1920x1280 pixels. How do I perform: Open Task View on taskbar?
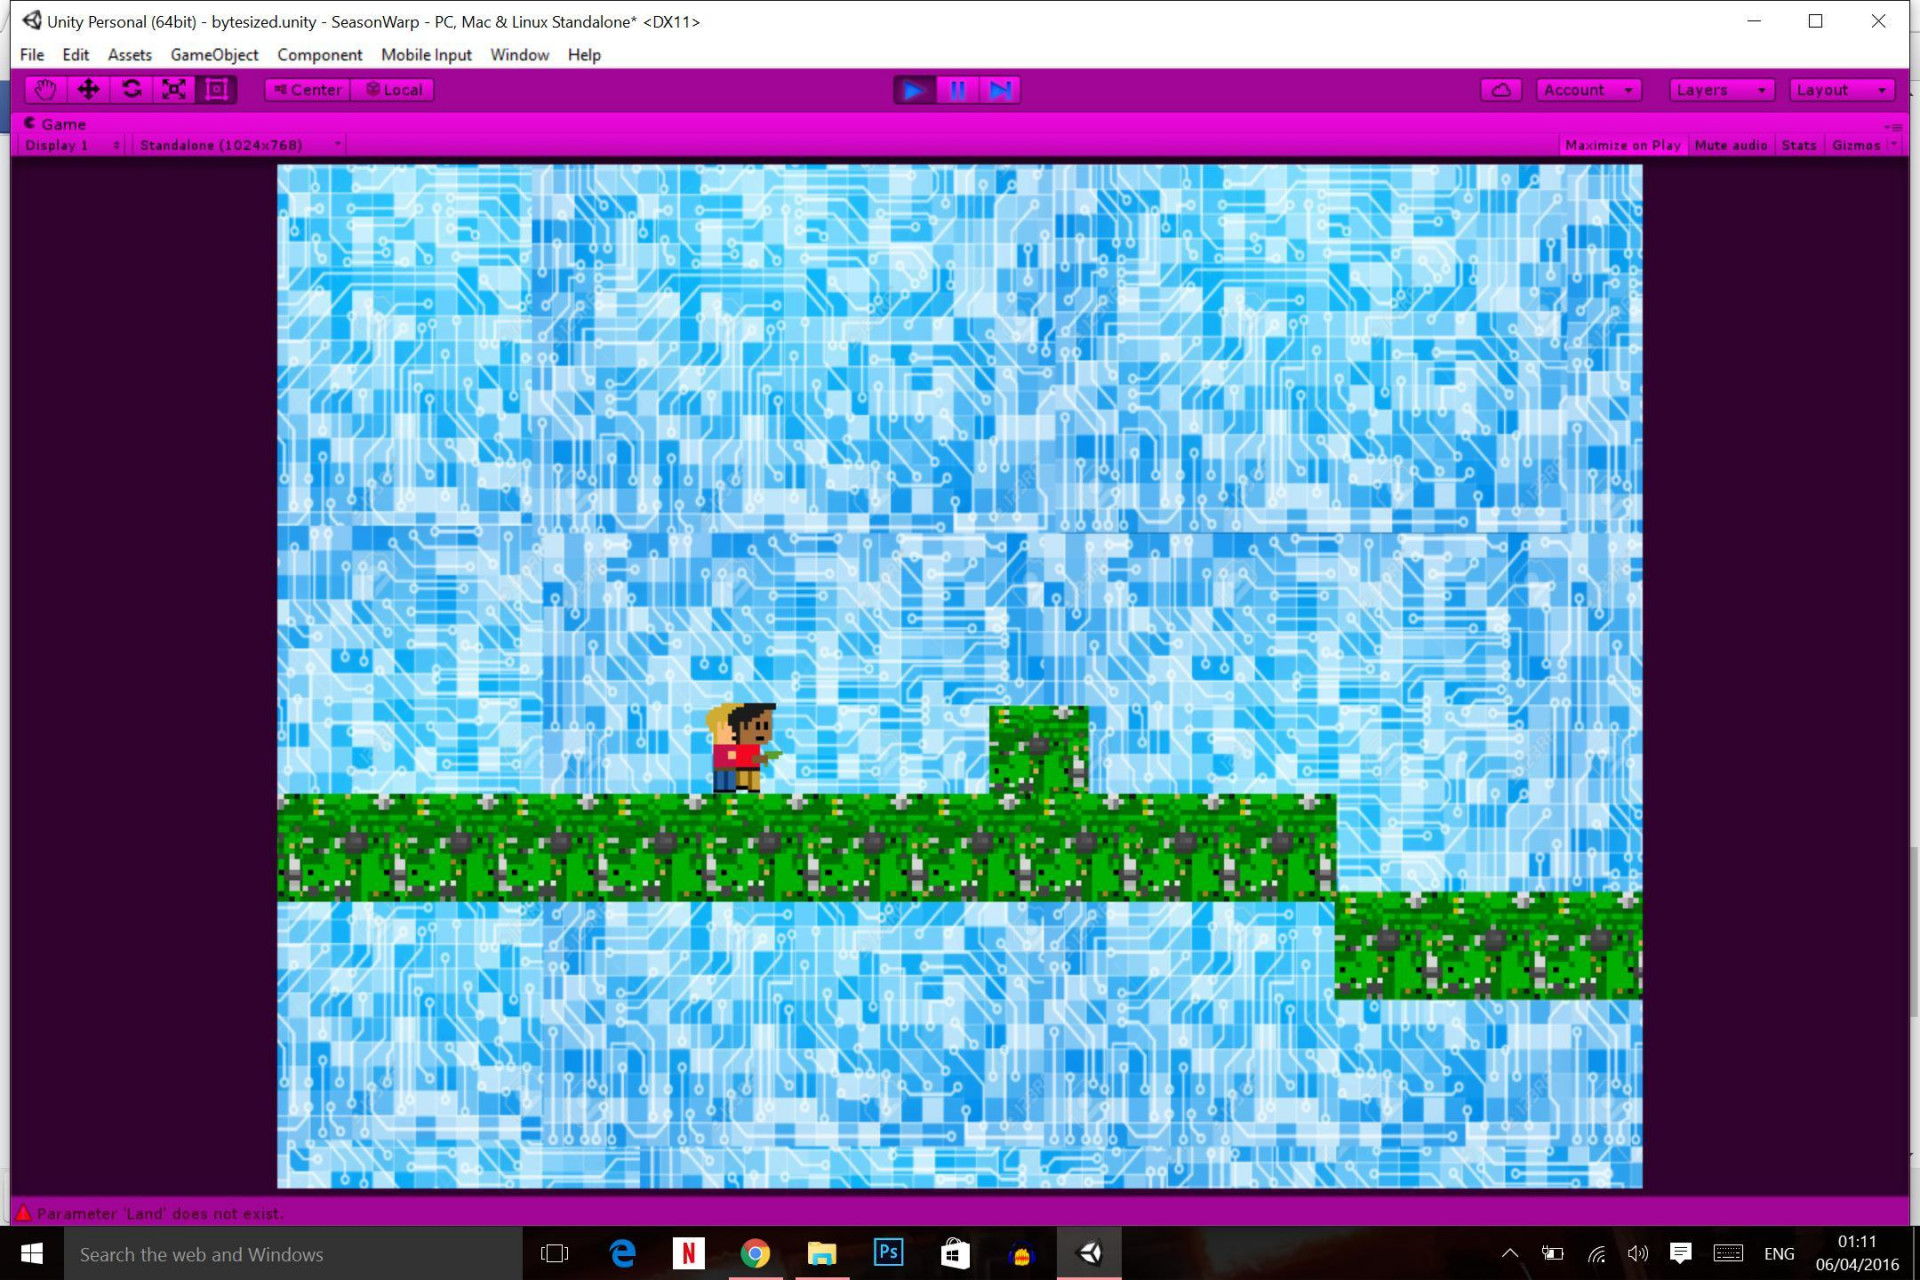(x=554, y=1254)
